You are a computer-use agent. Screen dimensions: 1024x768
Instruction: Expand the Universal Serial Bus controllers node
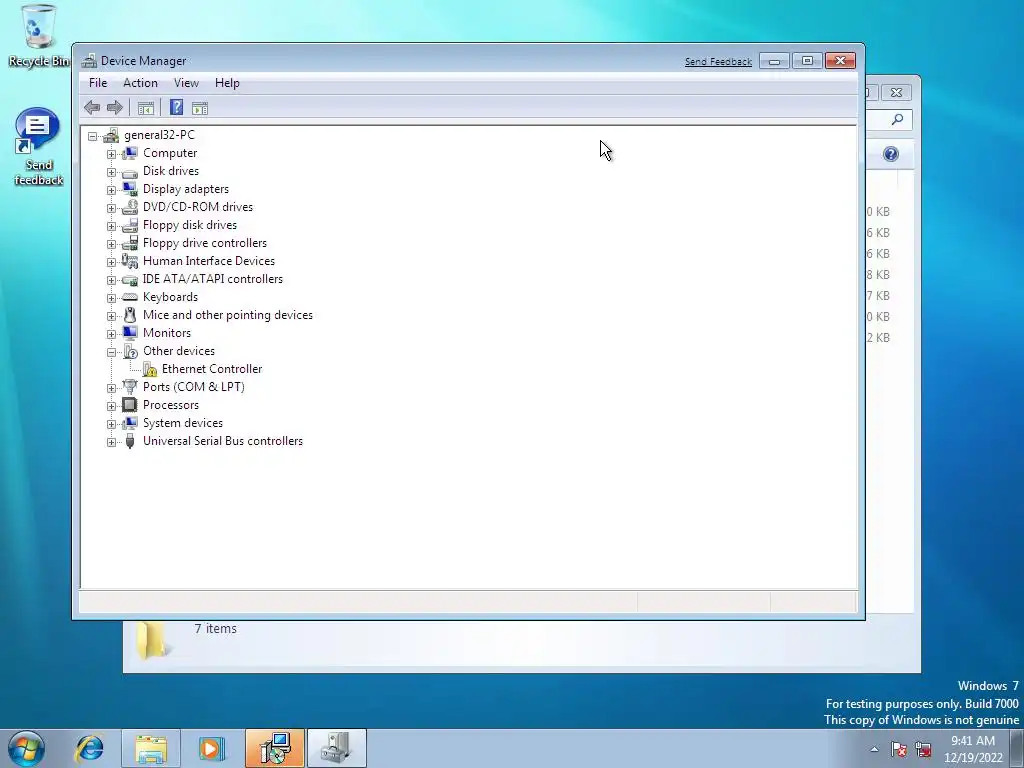coord(112,442)
